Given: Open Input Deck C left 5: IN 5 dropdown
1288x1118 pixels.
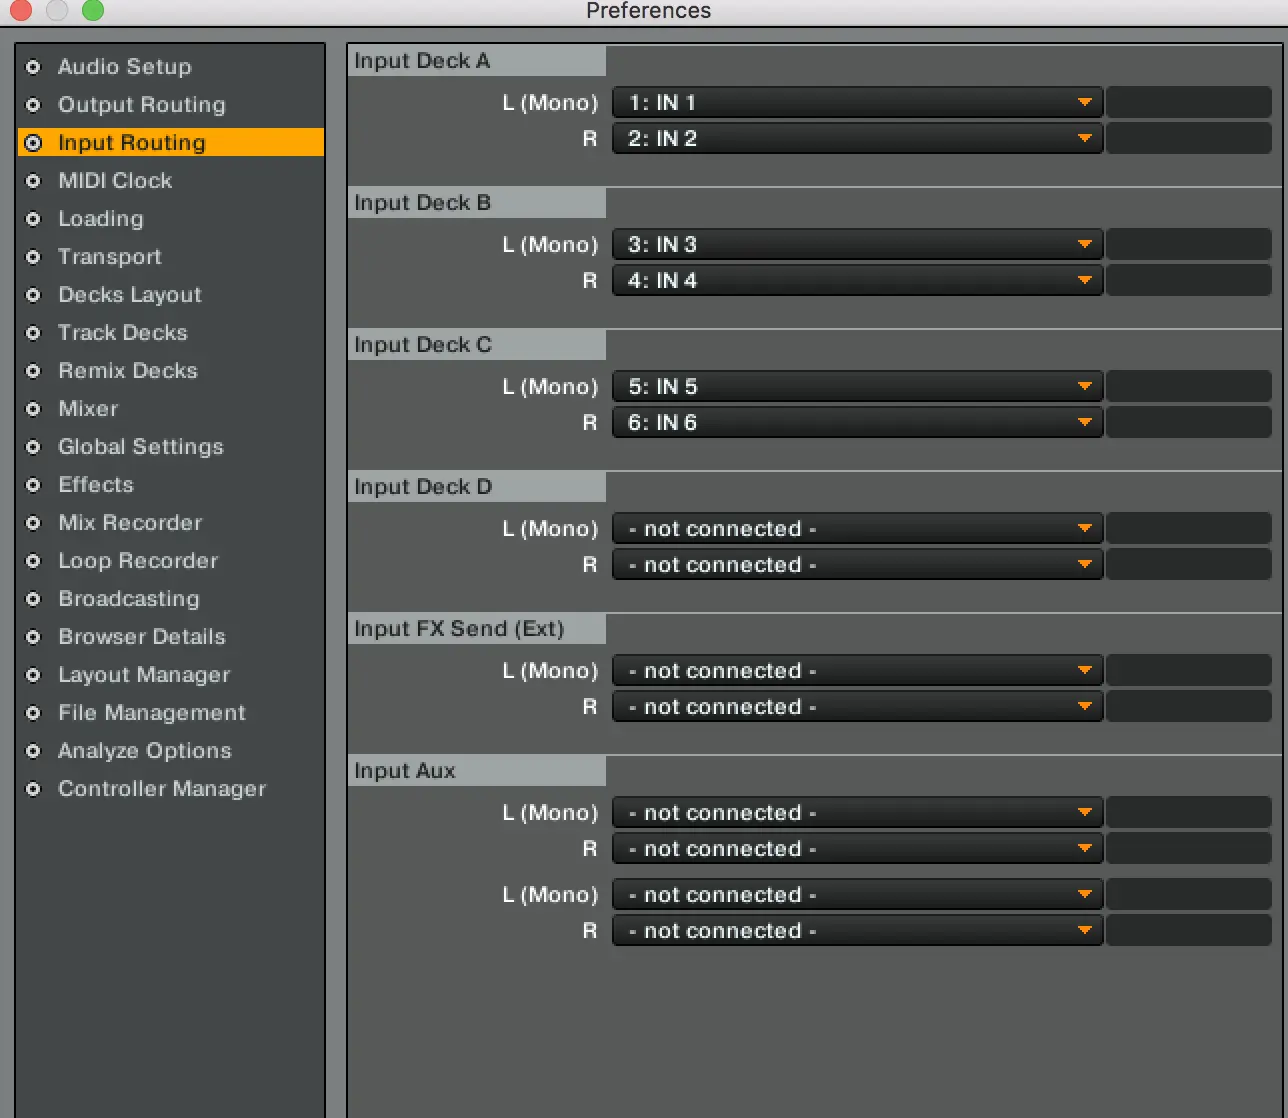Looking at the screenshot, I should coord(857,387).
